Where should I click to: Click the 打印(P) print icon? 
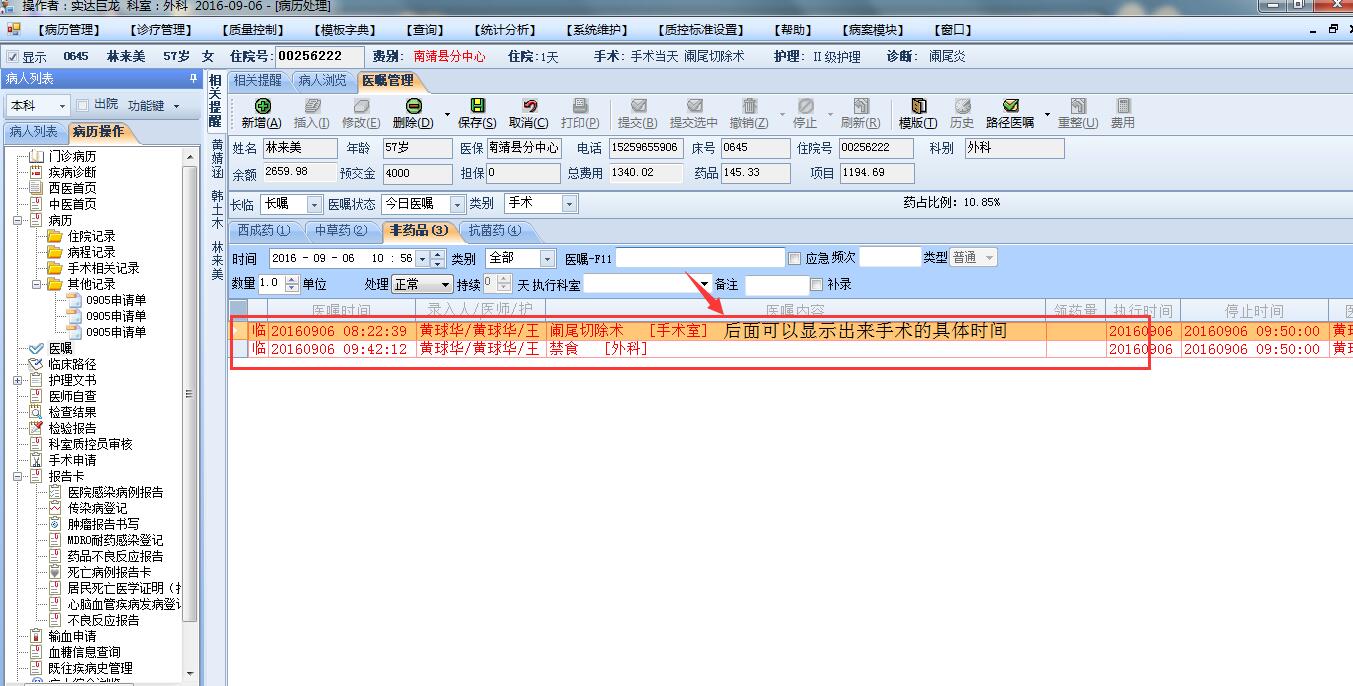click(x=580, y=106)
